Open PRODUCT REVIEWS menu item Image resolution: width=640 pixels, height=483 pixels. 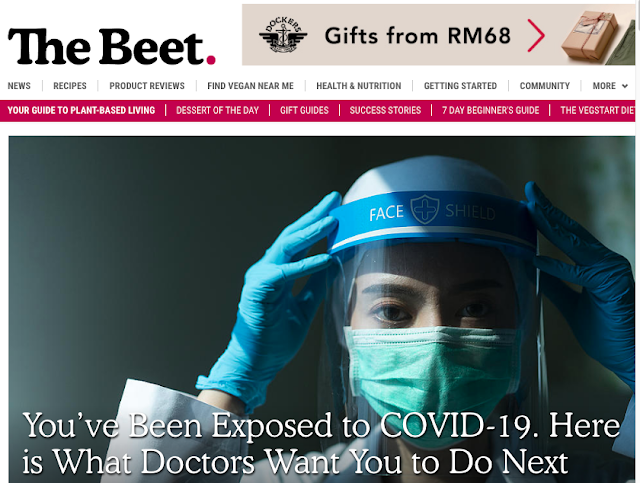click(147, 86)
